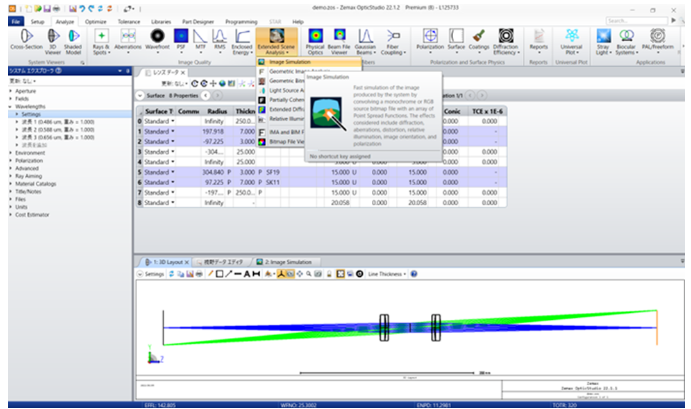691x409 pixels.
Task: Open the Aberrations analysis menu
Action: (128, 41)
